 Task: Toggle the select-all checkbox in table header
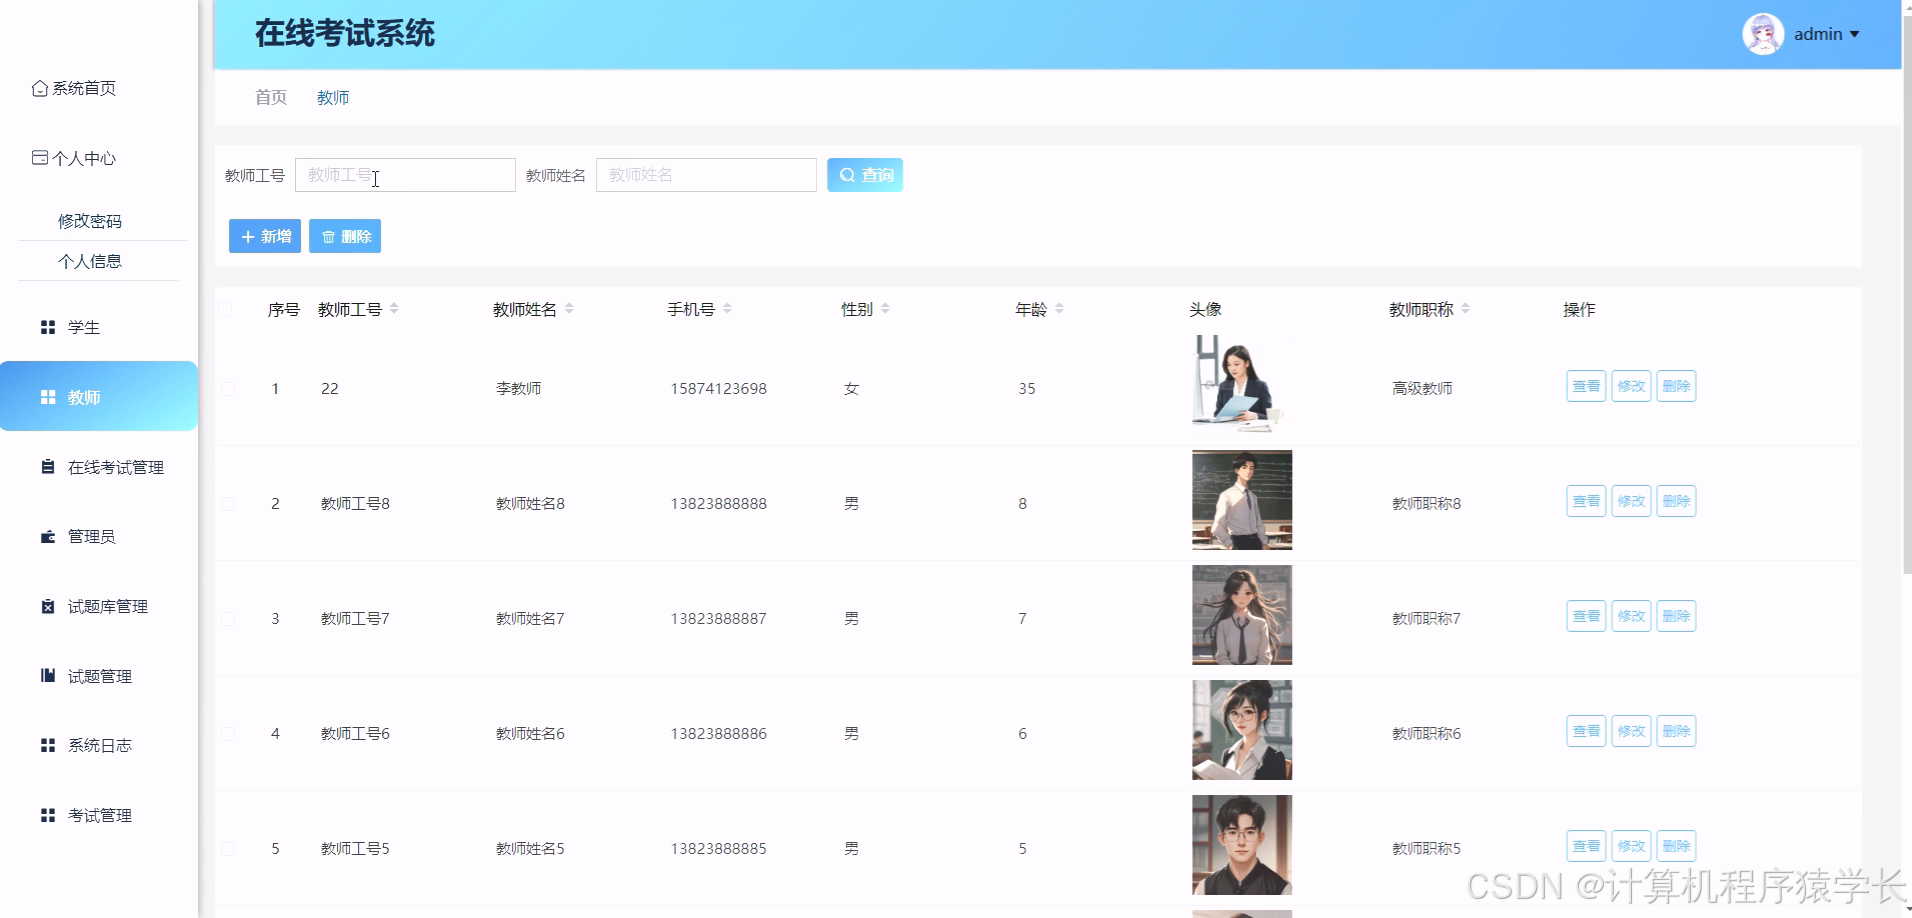pos(227,309)
